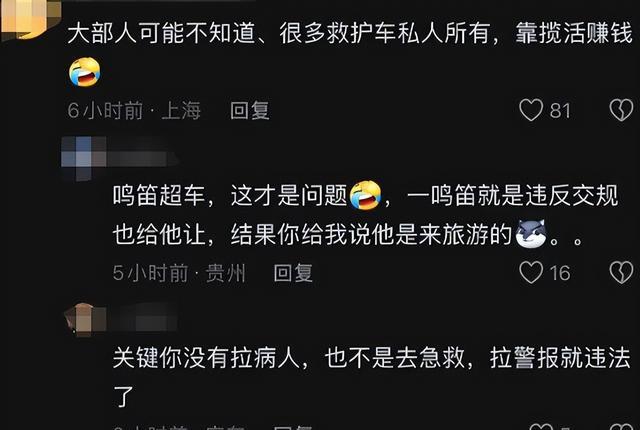Viewport: 640px width, 430px height.
Task: Tap broken-heart dislike on the Guizhou comment
Action: pos(621,272)
